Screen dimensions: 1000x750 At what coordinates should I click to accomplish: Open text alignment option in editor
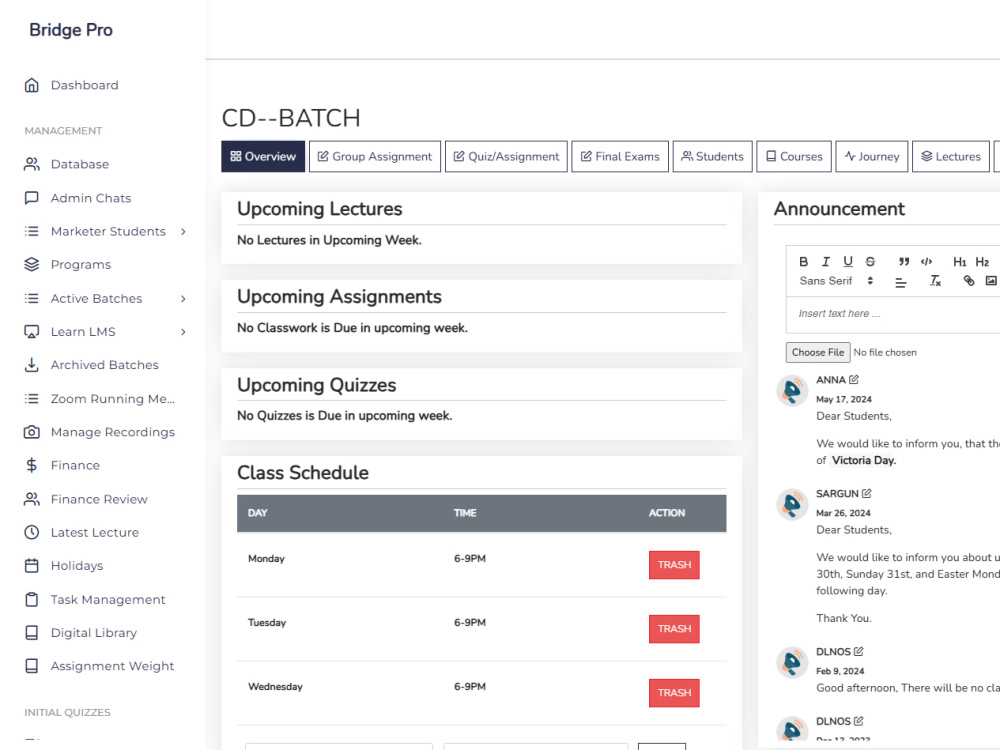pyautogui.click(x=901, y=281)
